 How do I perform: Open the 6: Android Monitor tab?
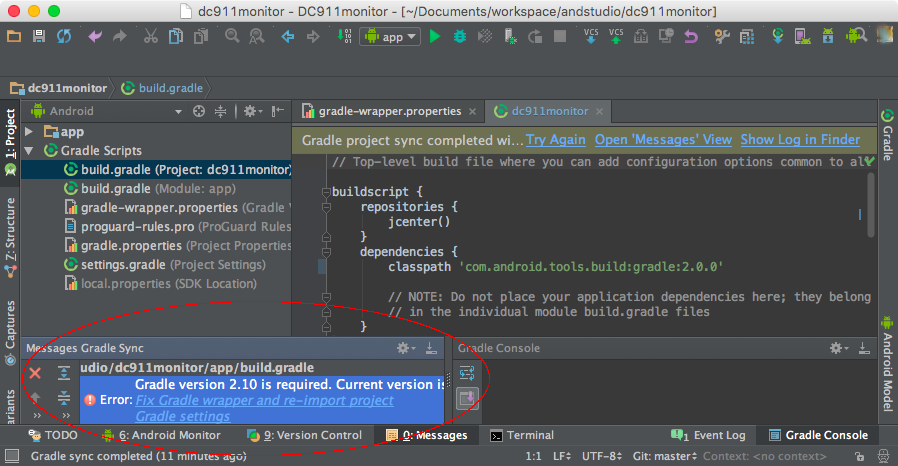coord(162,435)
